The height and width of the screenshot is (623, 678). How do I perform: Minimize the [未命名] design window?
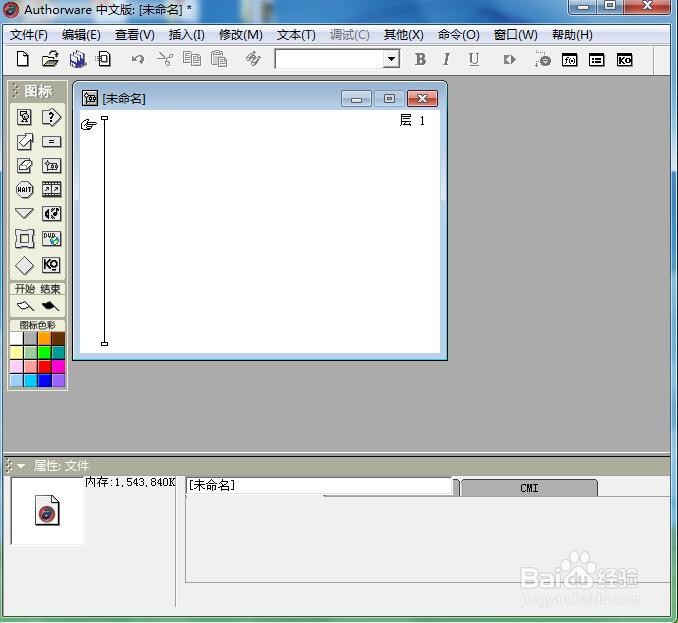[x=356, y=99]
